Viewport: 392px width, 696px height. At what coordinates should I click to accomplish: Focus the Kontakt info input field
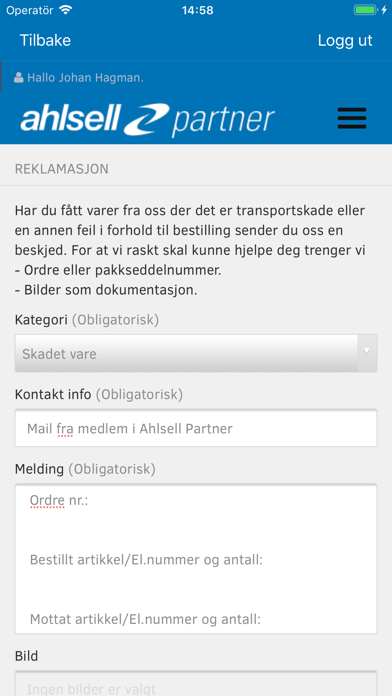tap(196, 428)
